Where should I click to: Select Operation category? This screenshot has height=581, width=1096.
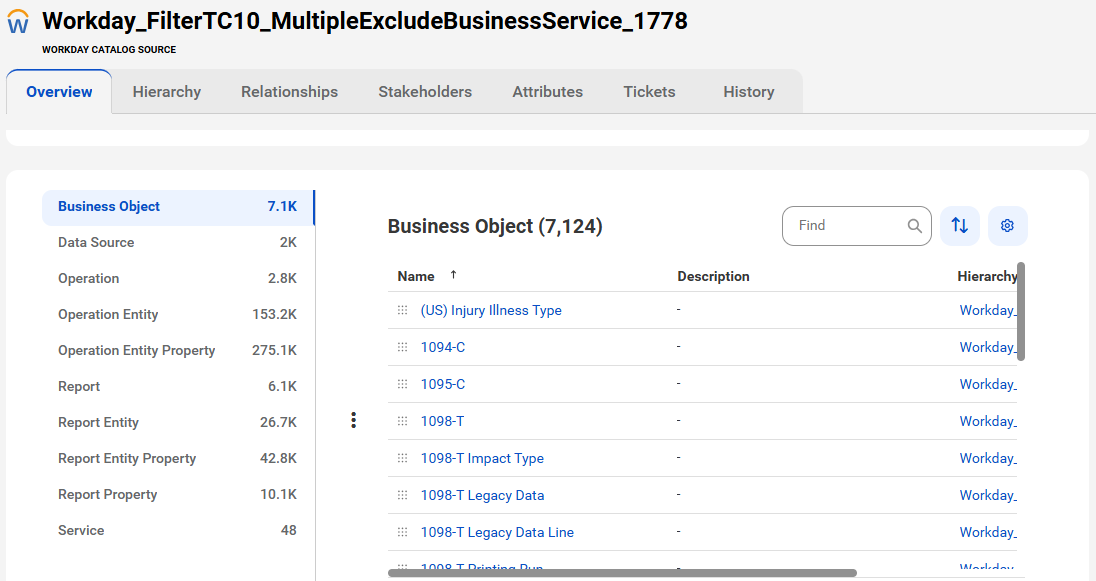(178, 279)
